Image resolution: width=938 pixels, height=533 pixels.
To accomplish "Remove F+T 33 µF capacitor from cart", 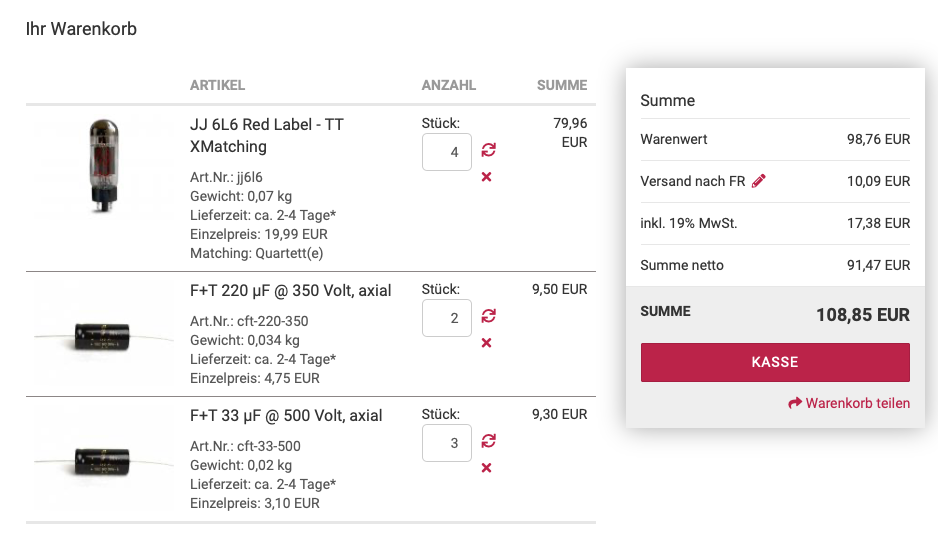I will (x=487, y=468).
